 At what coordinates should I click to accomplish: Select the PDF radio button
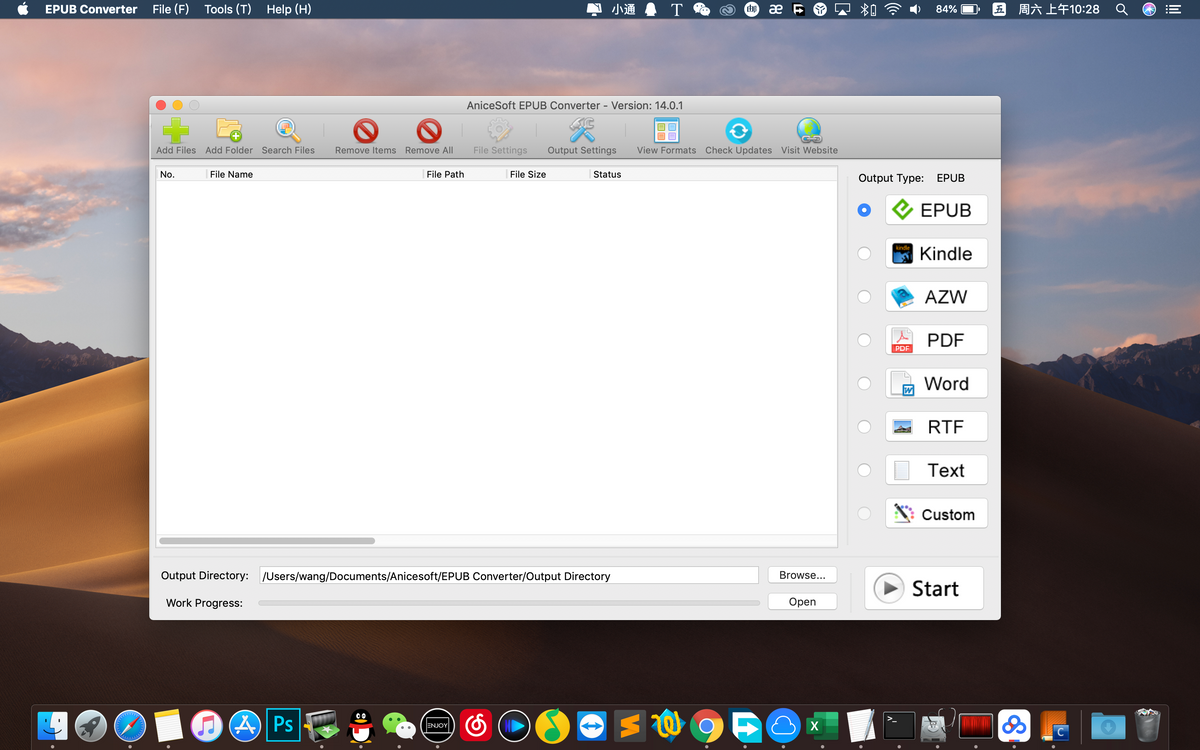coord(864,340)
